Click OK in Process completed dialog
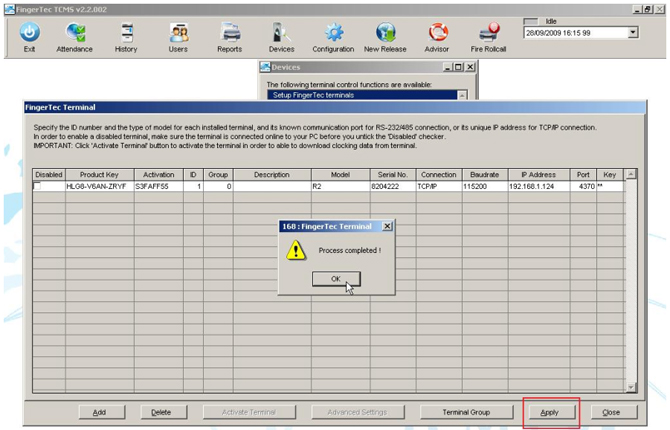 (336, 279)
